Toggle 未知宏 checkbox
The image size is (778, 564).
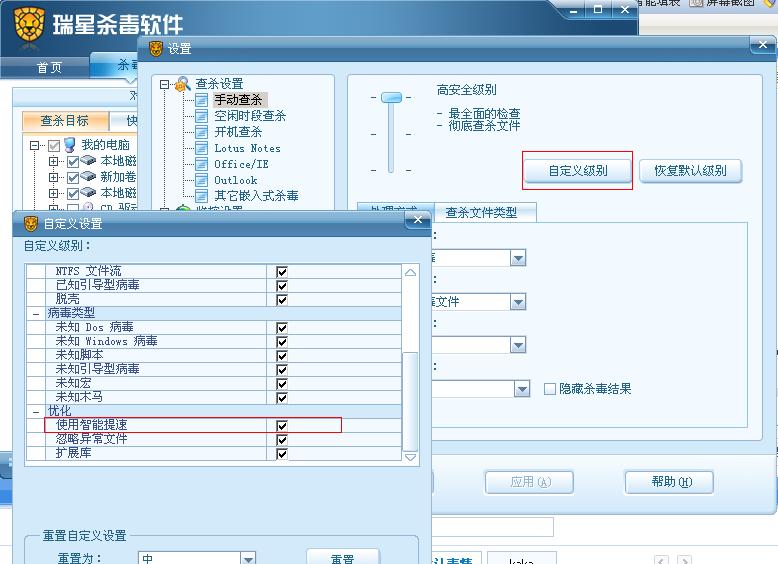[282, 384]
